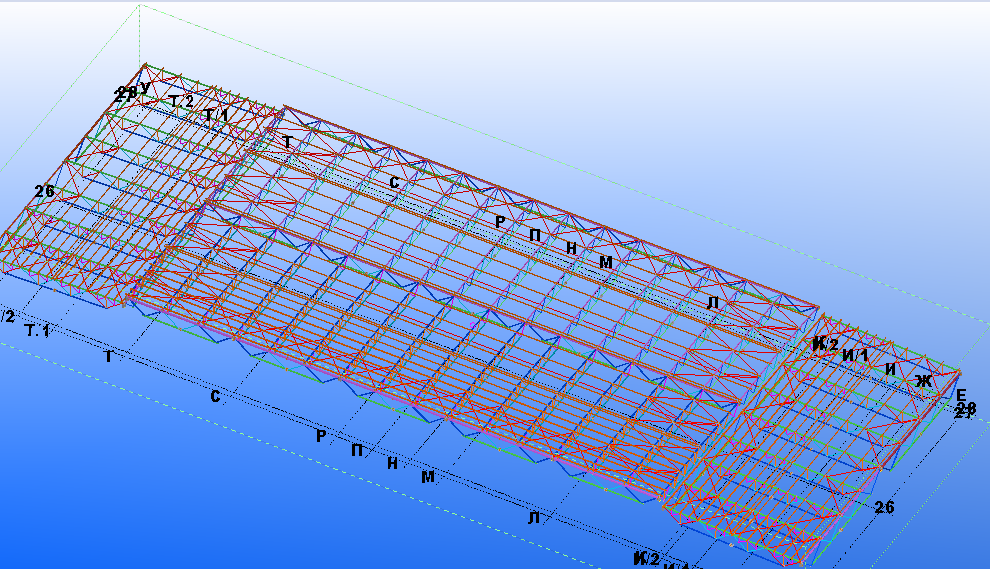This screenshot has height=569, width=990.
Task: Click lower grid label Л below the model
Action: 534,517
